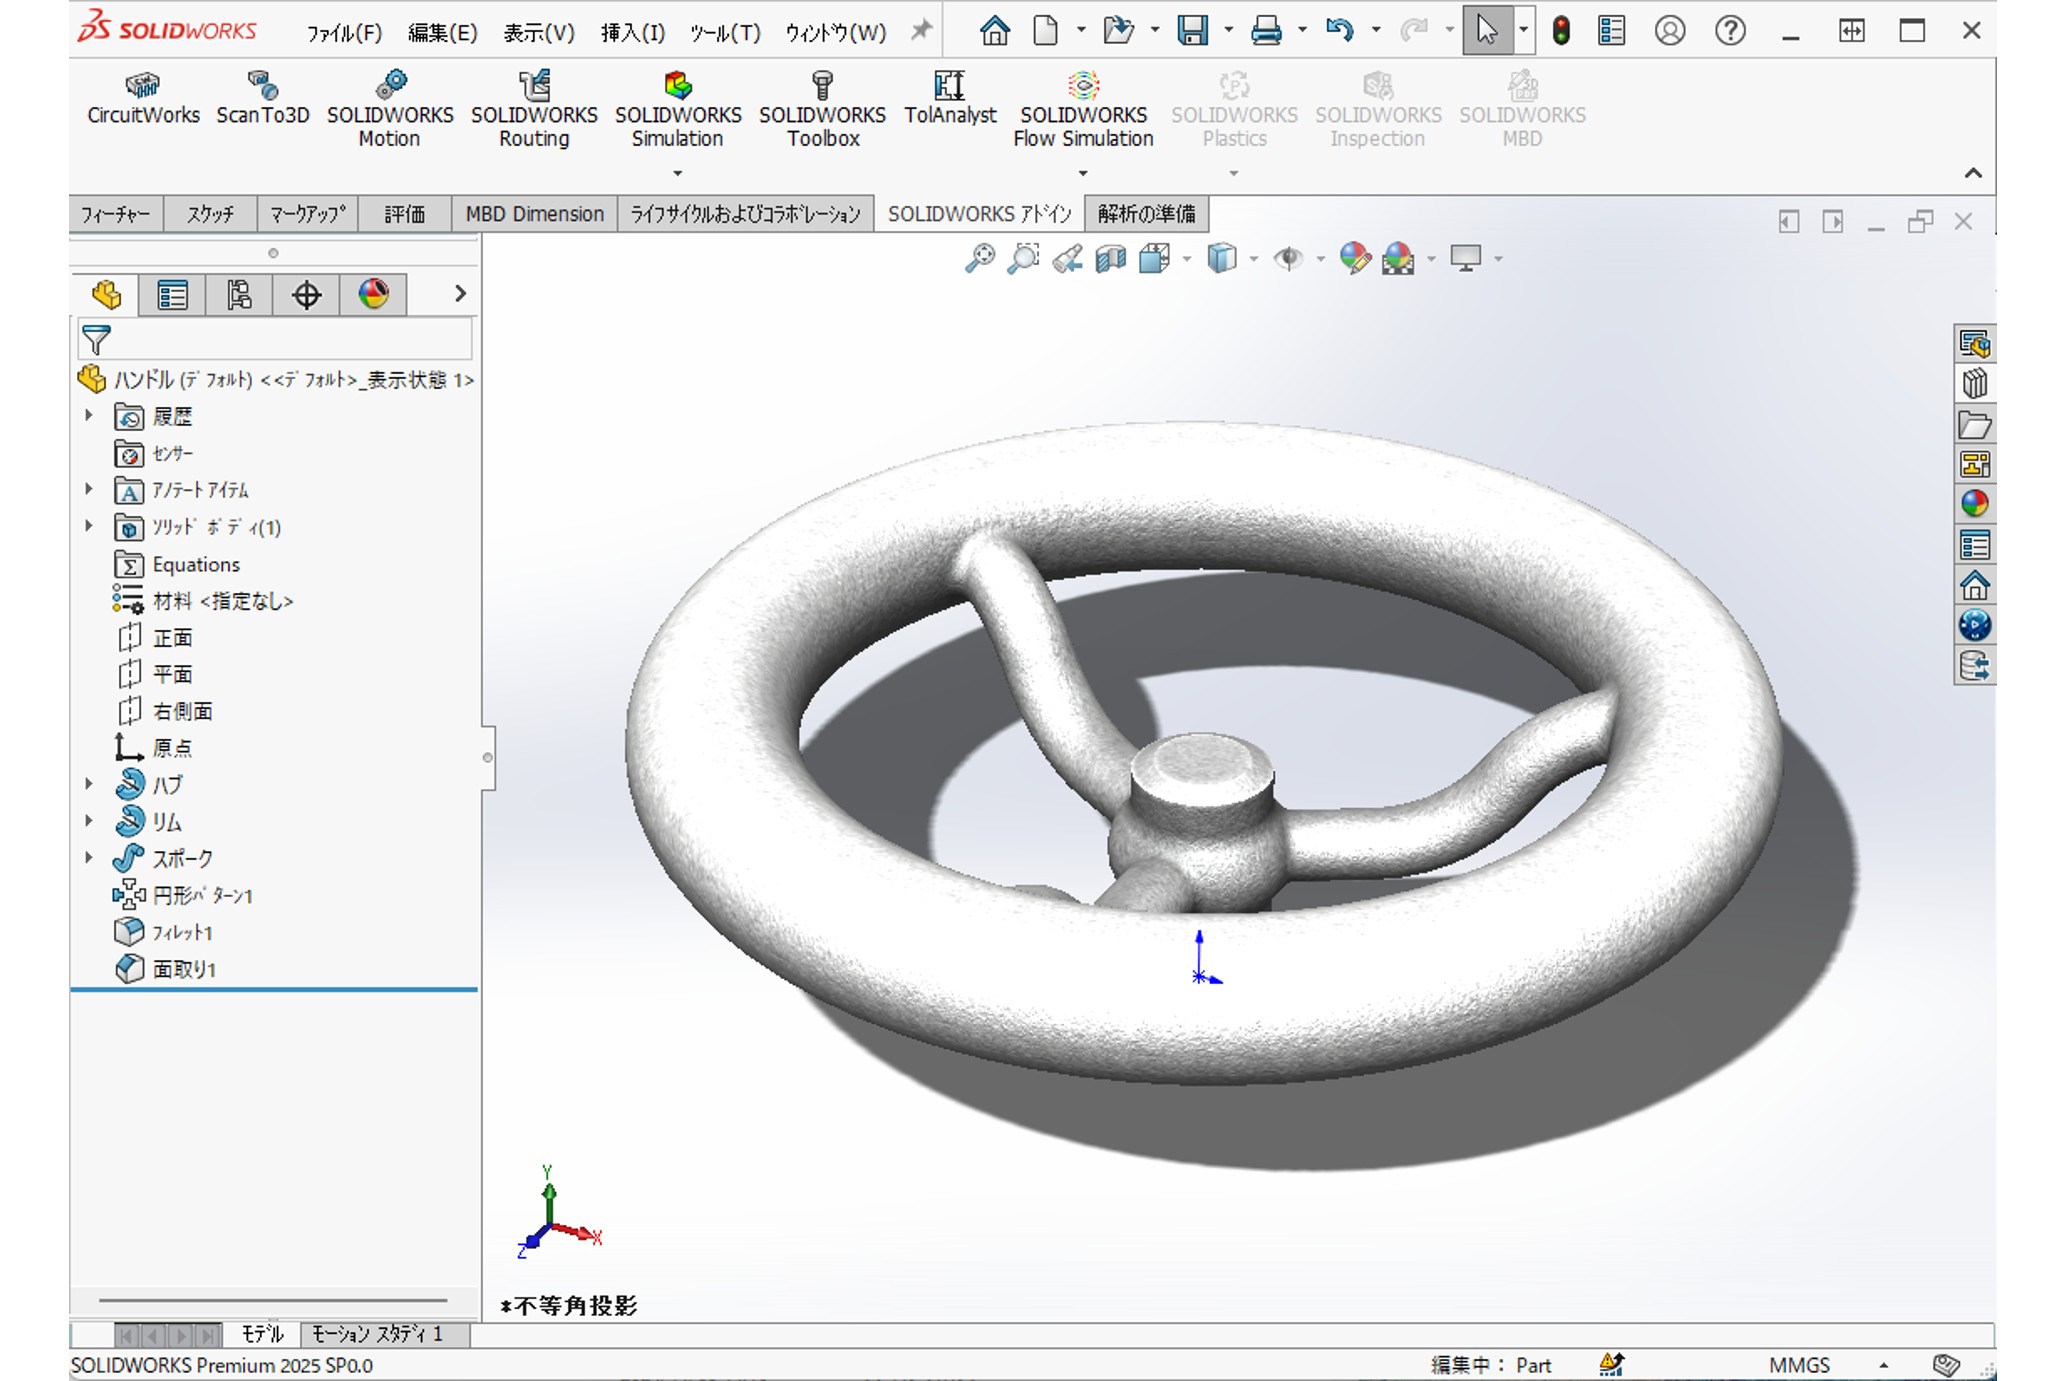Switch to DisplayManager color ball tab
The height and width of the screenshot is (1381, 2067).
pos(373,295)
